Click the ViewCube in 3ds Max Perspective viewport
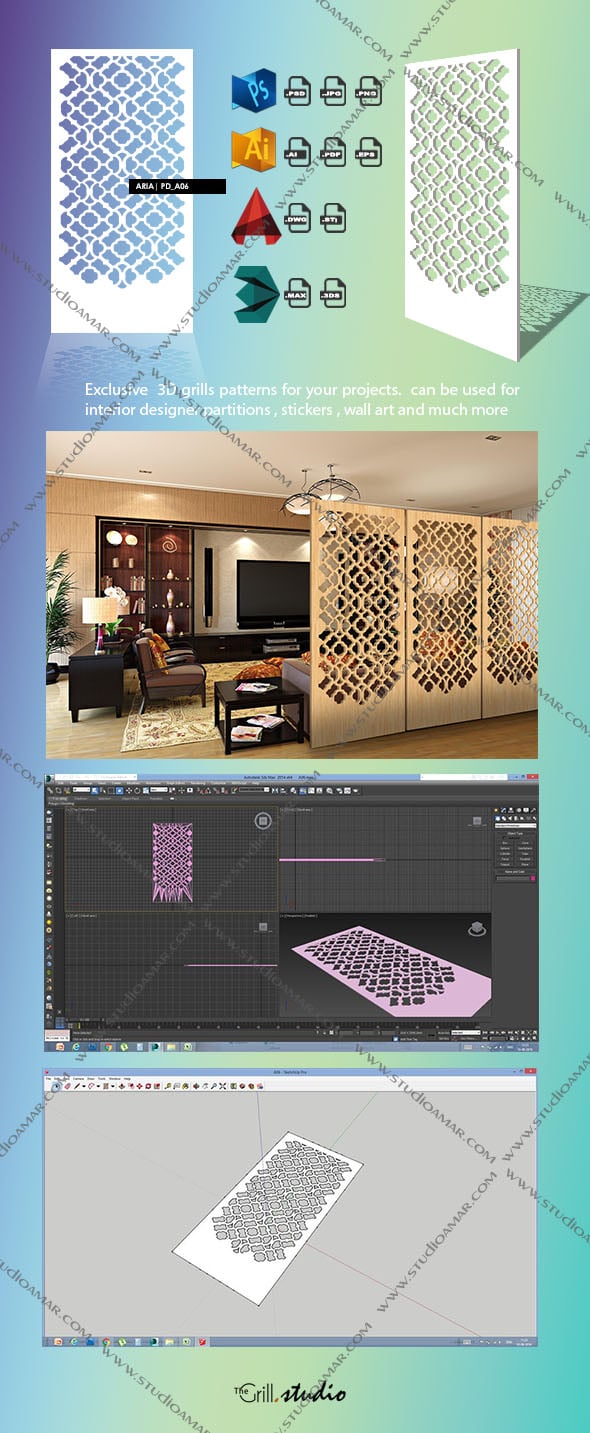Image resolution: width=590 pixels, height=1433 pixels. pyautogui.click(x=477, y=928)
